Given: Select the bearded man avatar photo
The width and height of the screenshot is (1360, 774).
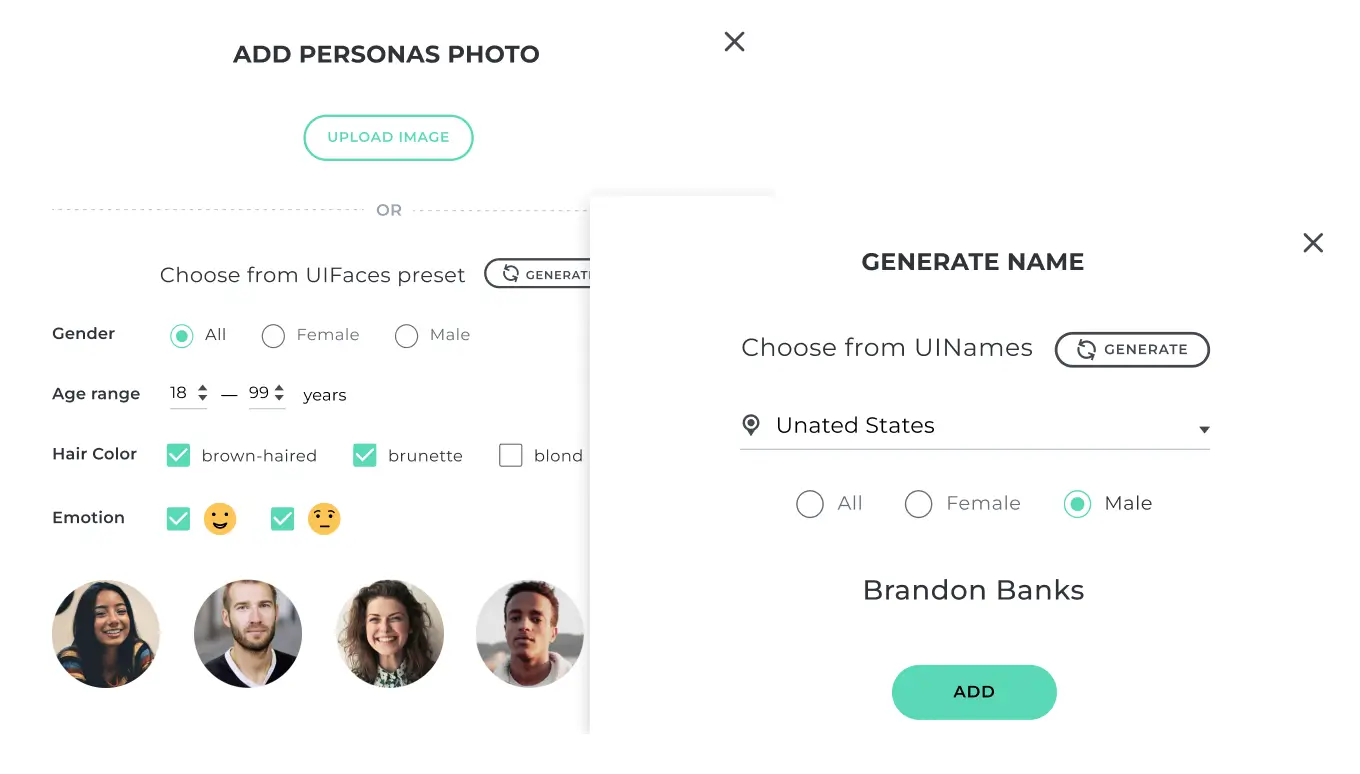Looking at the screenshot, I should [248, 634].
